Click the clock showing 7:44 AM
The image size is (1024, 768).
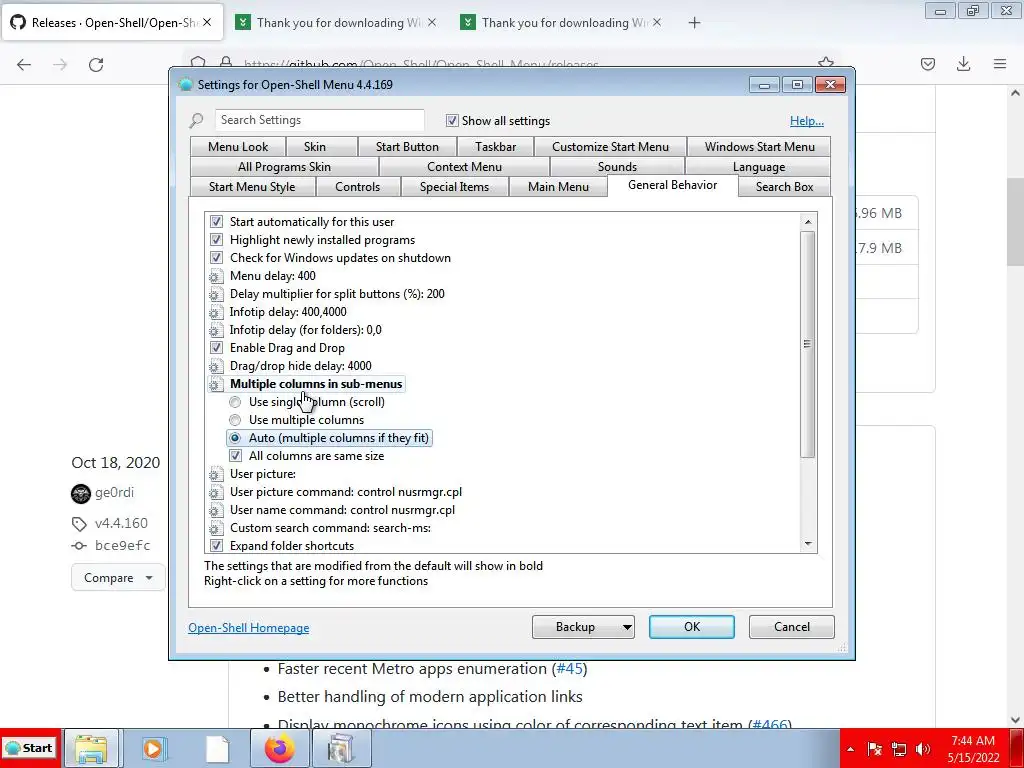[x=972, y=741]
